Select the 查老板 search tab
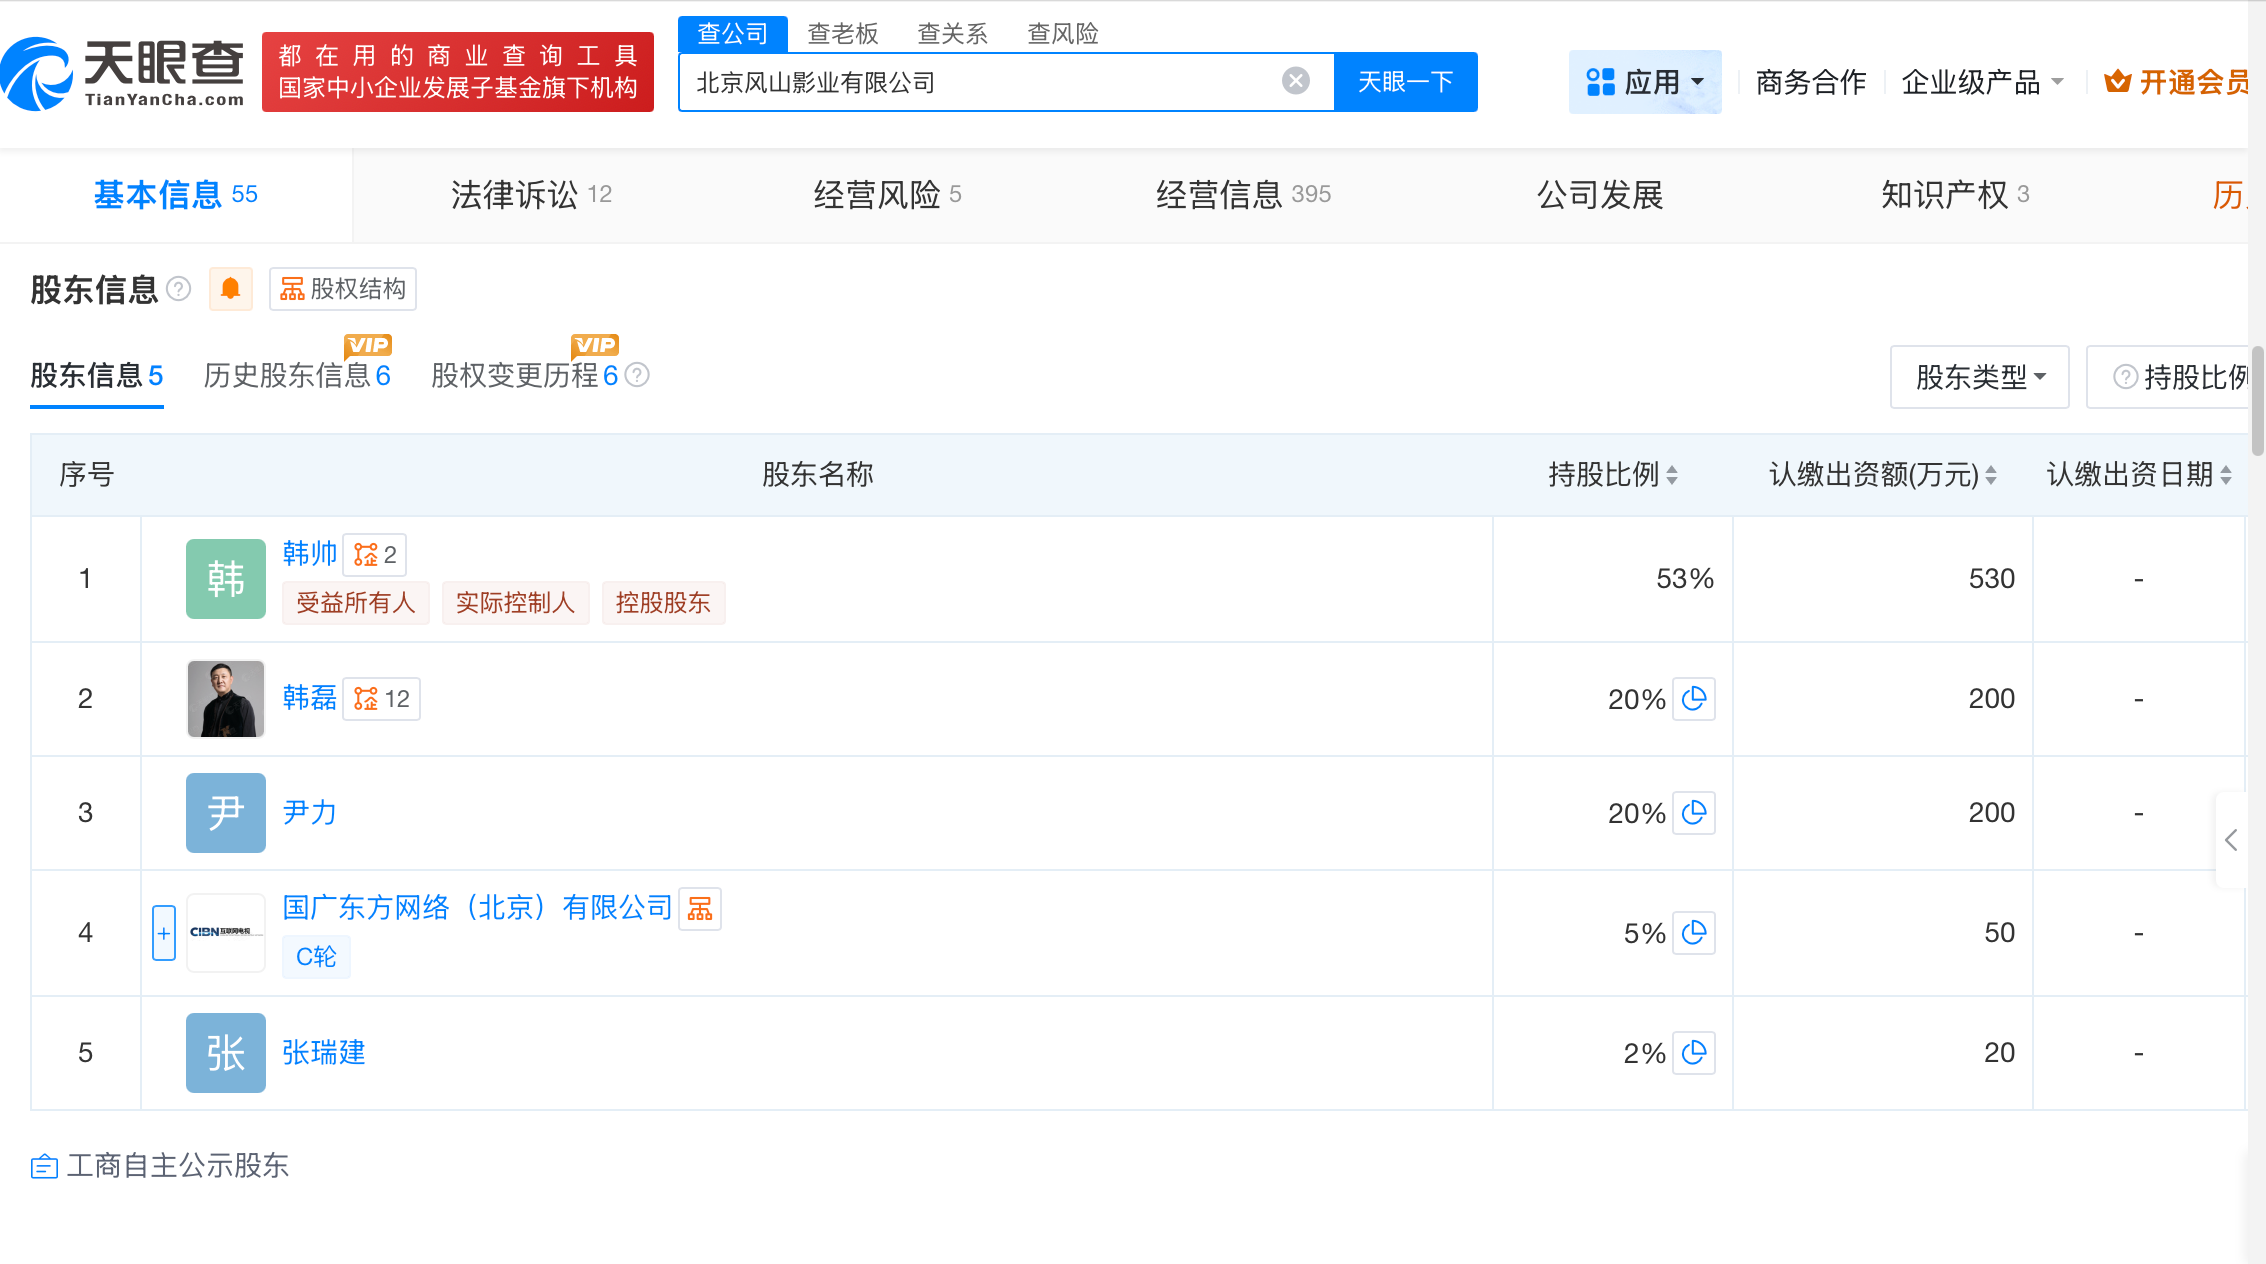Screen dimensions: 2266x1264 point(841,33)
